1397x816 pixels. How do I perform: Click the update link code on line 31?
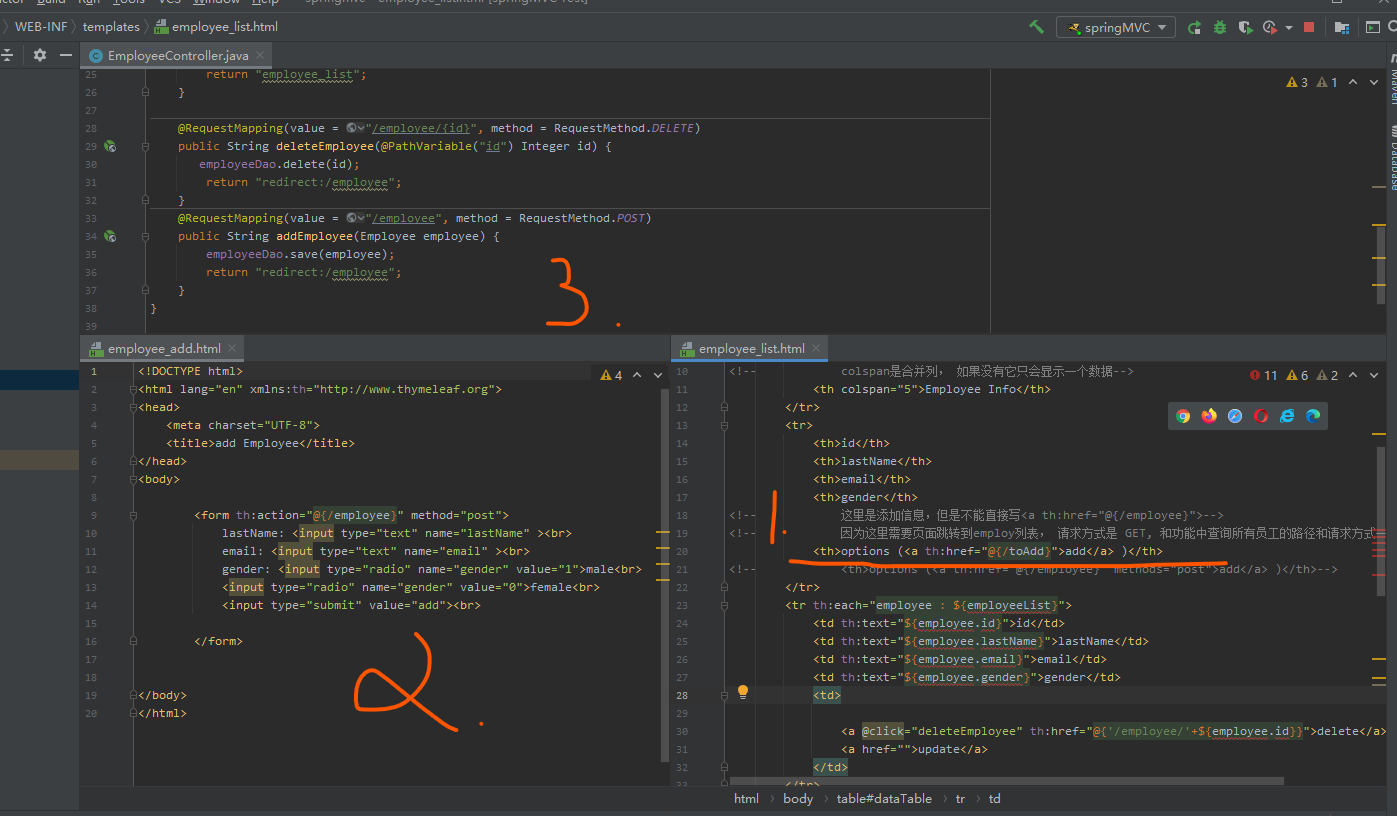pos(914,749)
